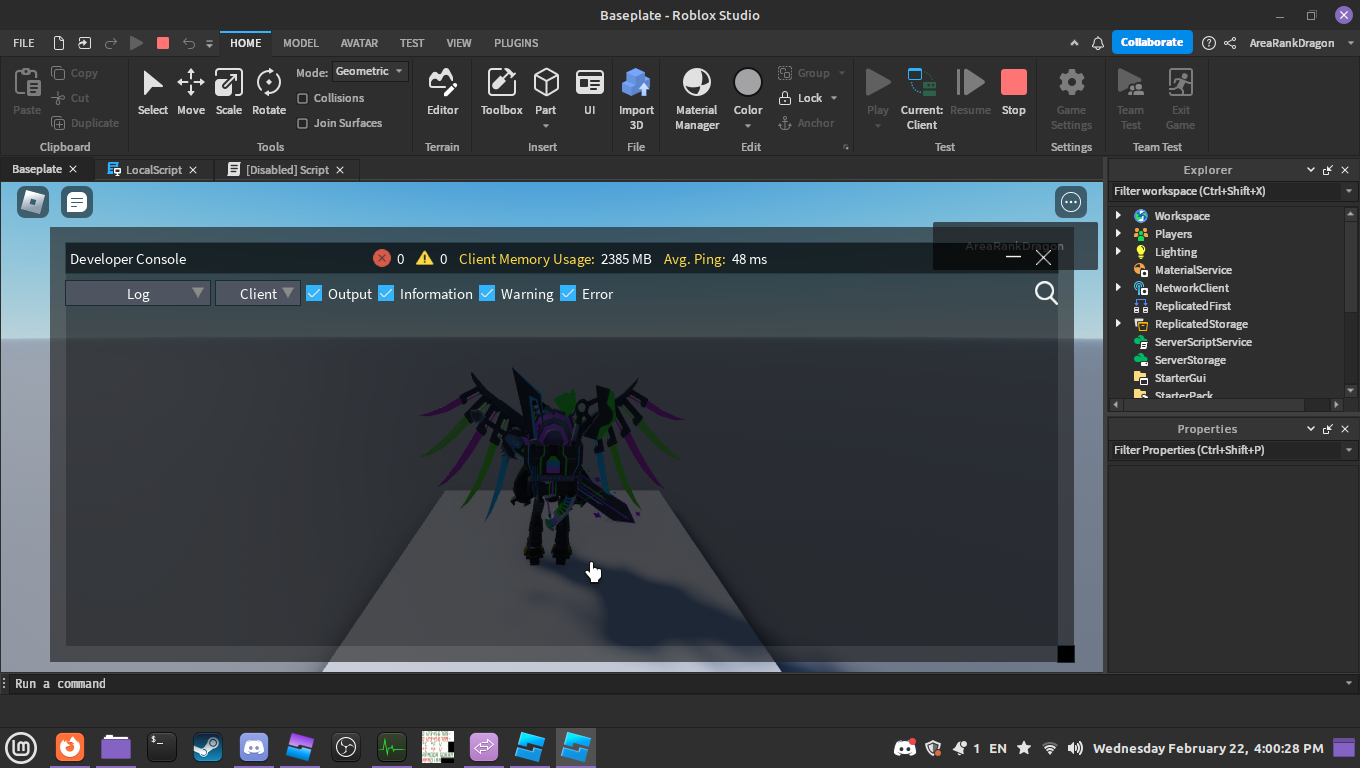Screen dimensions: 1360x768
Task: Expand the Workspace tree node
Action: tap(1119, 216)
